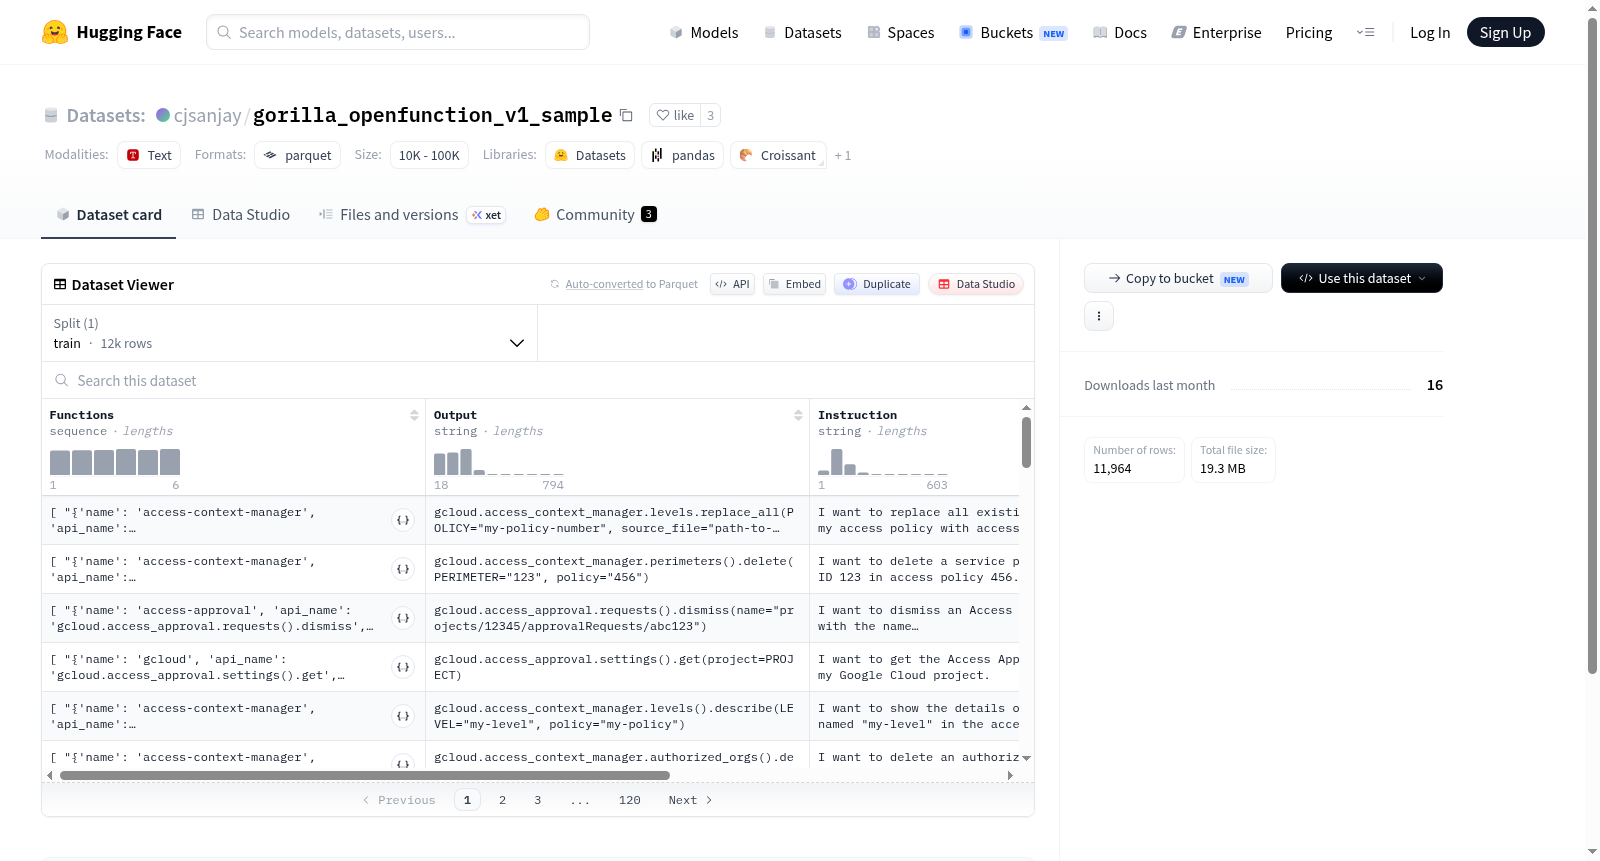
Task: Open Models page
Action: coord(704,32)
